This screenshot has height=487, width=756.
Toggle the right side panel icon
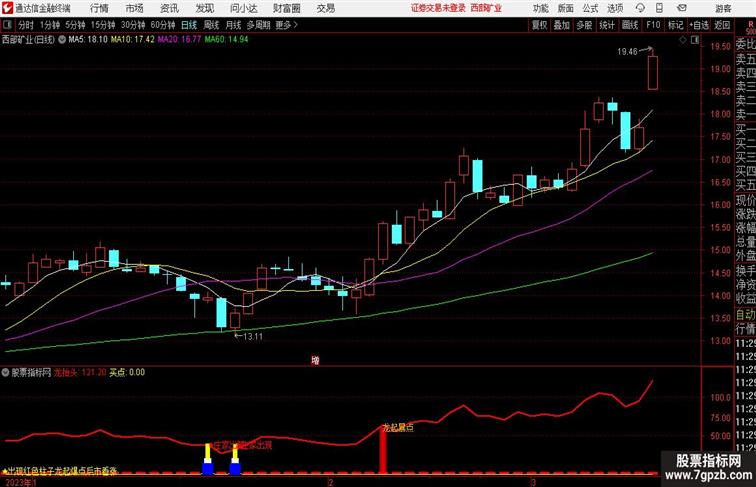coord(695,40)
